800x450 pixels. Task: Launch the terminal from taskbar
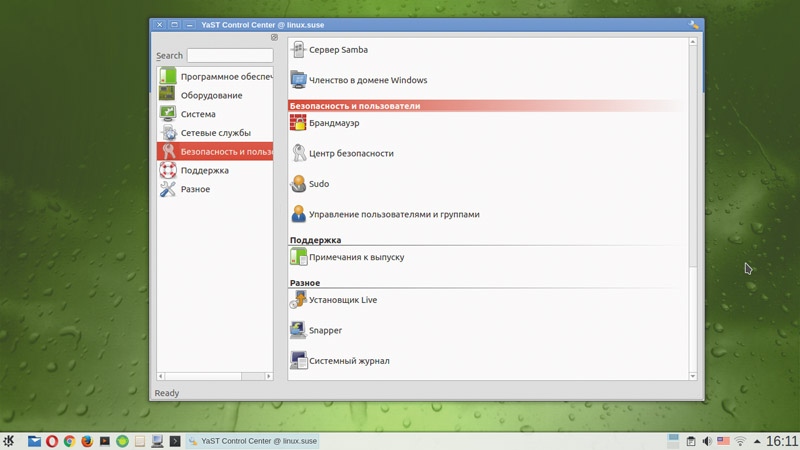pyautogui.click(x=175, y=441)
